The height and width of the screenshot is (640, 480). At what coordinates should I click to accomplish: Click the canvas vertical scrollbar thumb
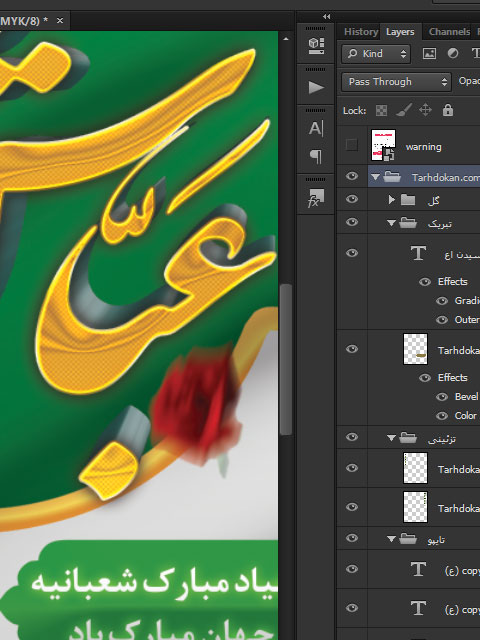click(286, 359)
